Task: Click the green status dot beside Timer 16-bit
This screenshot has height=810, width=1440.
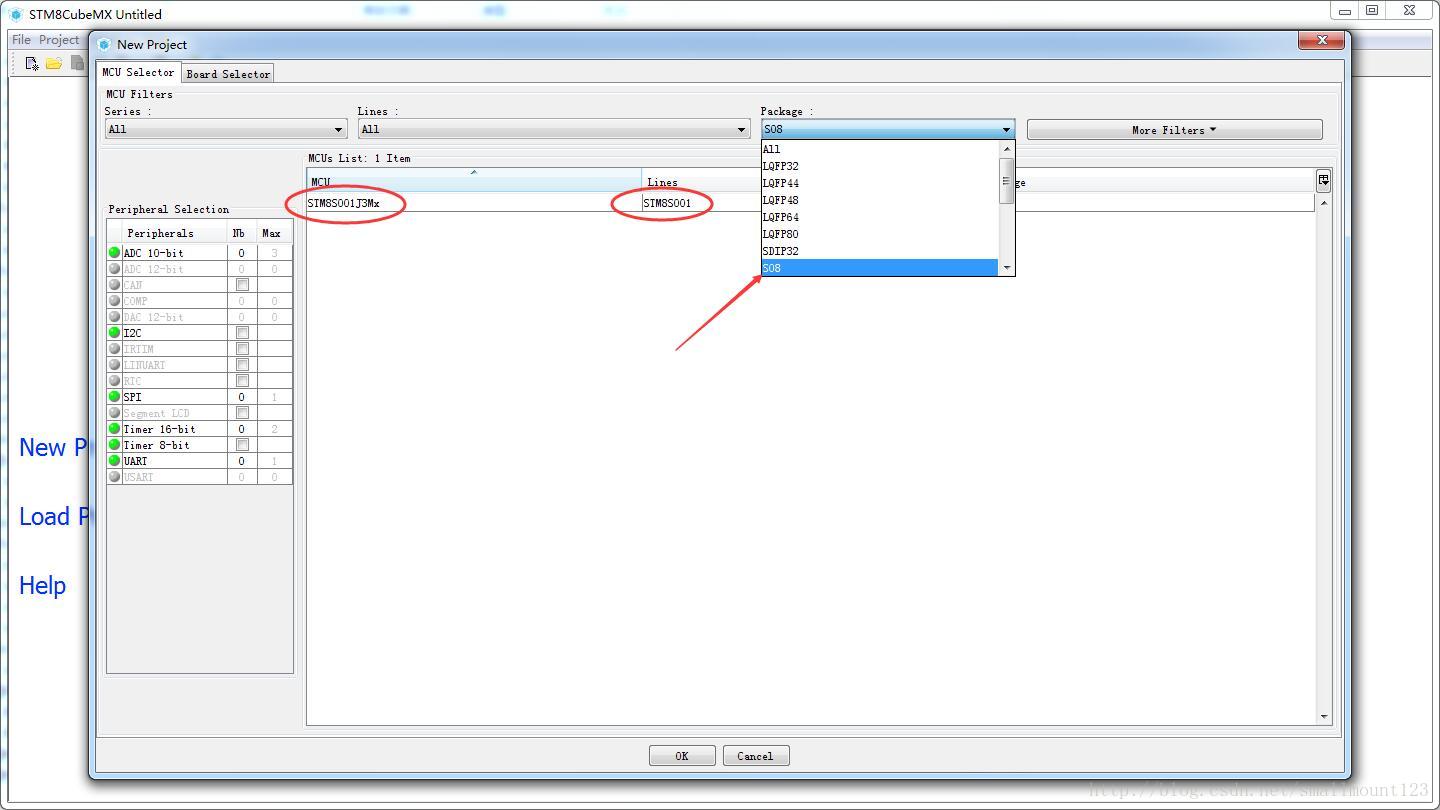Action: point(114,429)
